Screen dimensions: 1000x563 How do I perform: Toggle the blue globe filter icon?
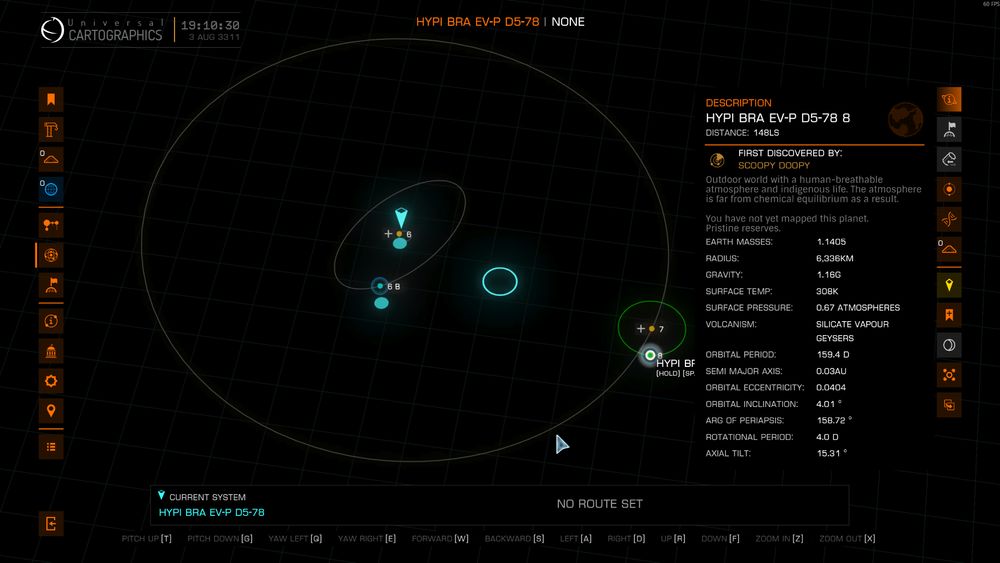(x=51, y=189)
